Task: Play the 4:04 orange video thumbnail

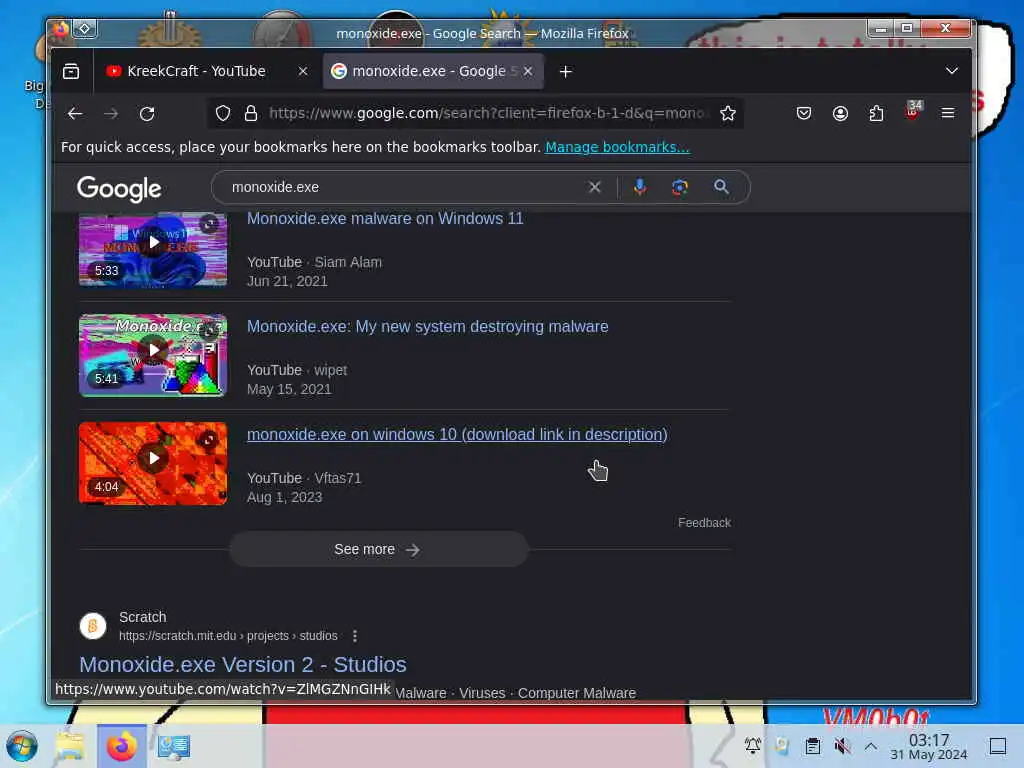Action: [153, 463]
